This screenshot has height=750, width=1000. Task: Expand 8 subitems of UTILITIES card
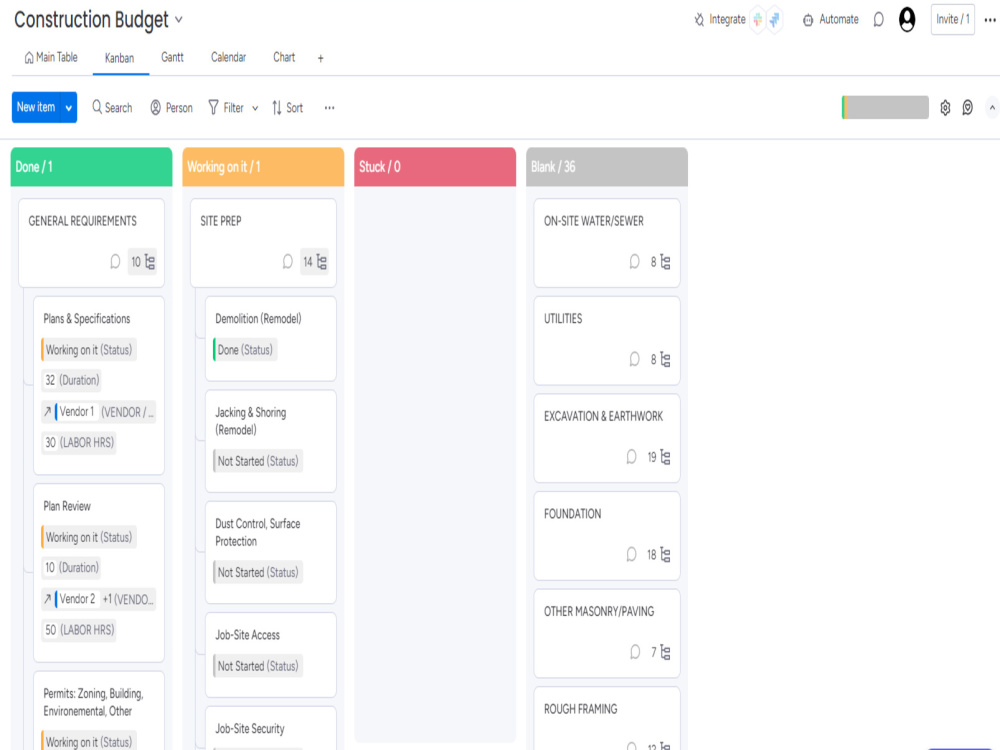point(660,359)
